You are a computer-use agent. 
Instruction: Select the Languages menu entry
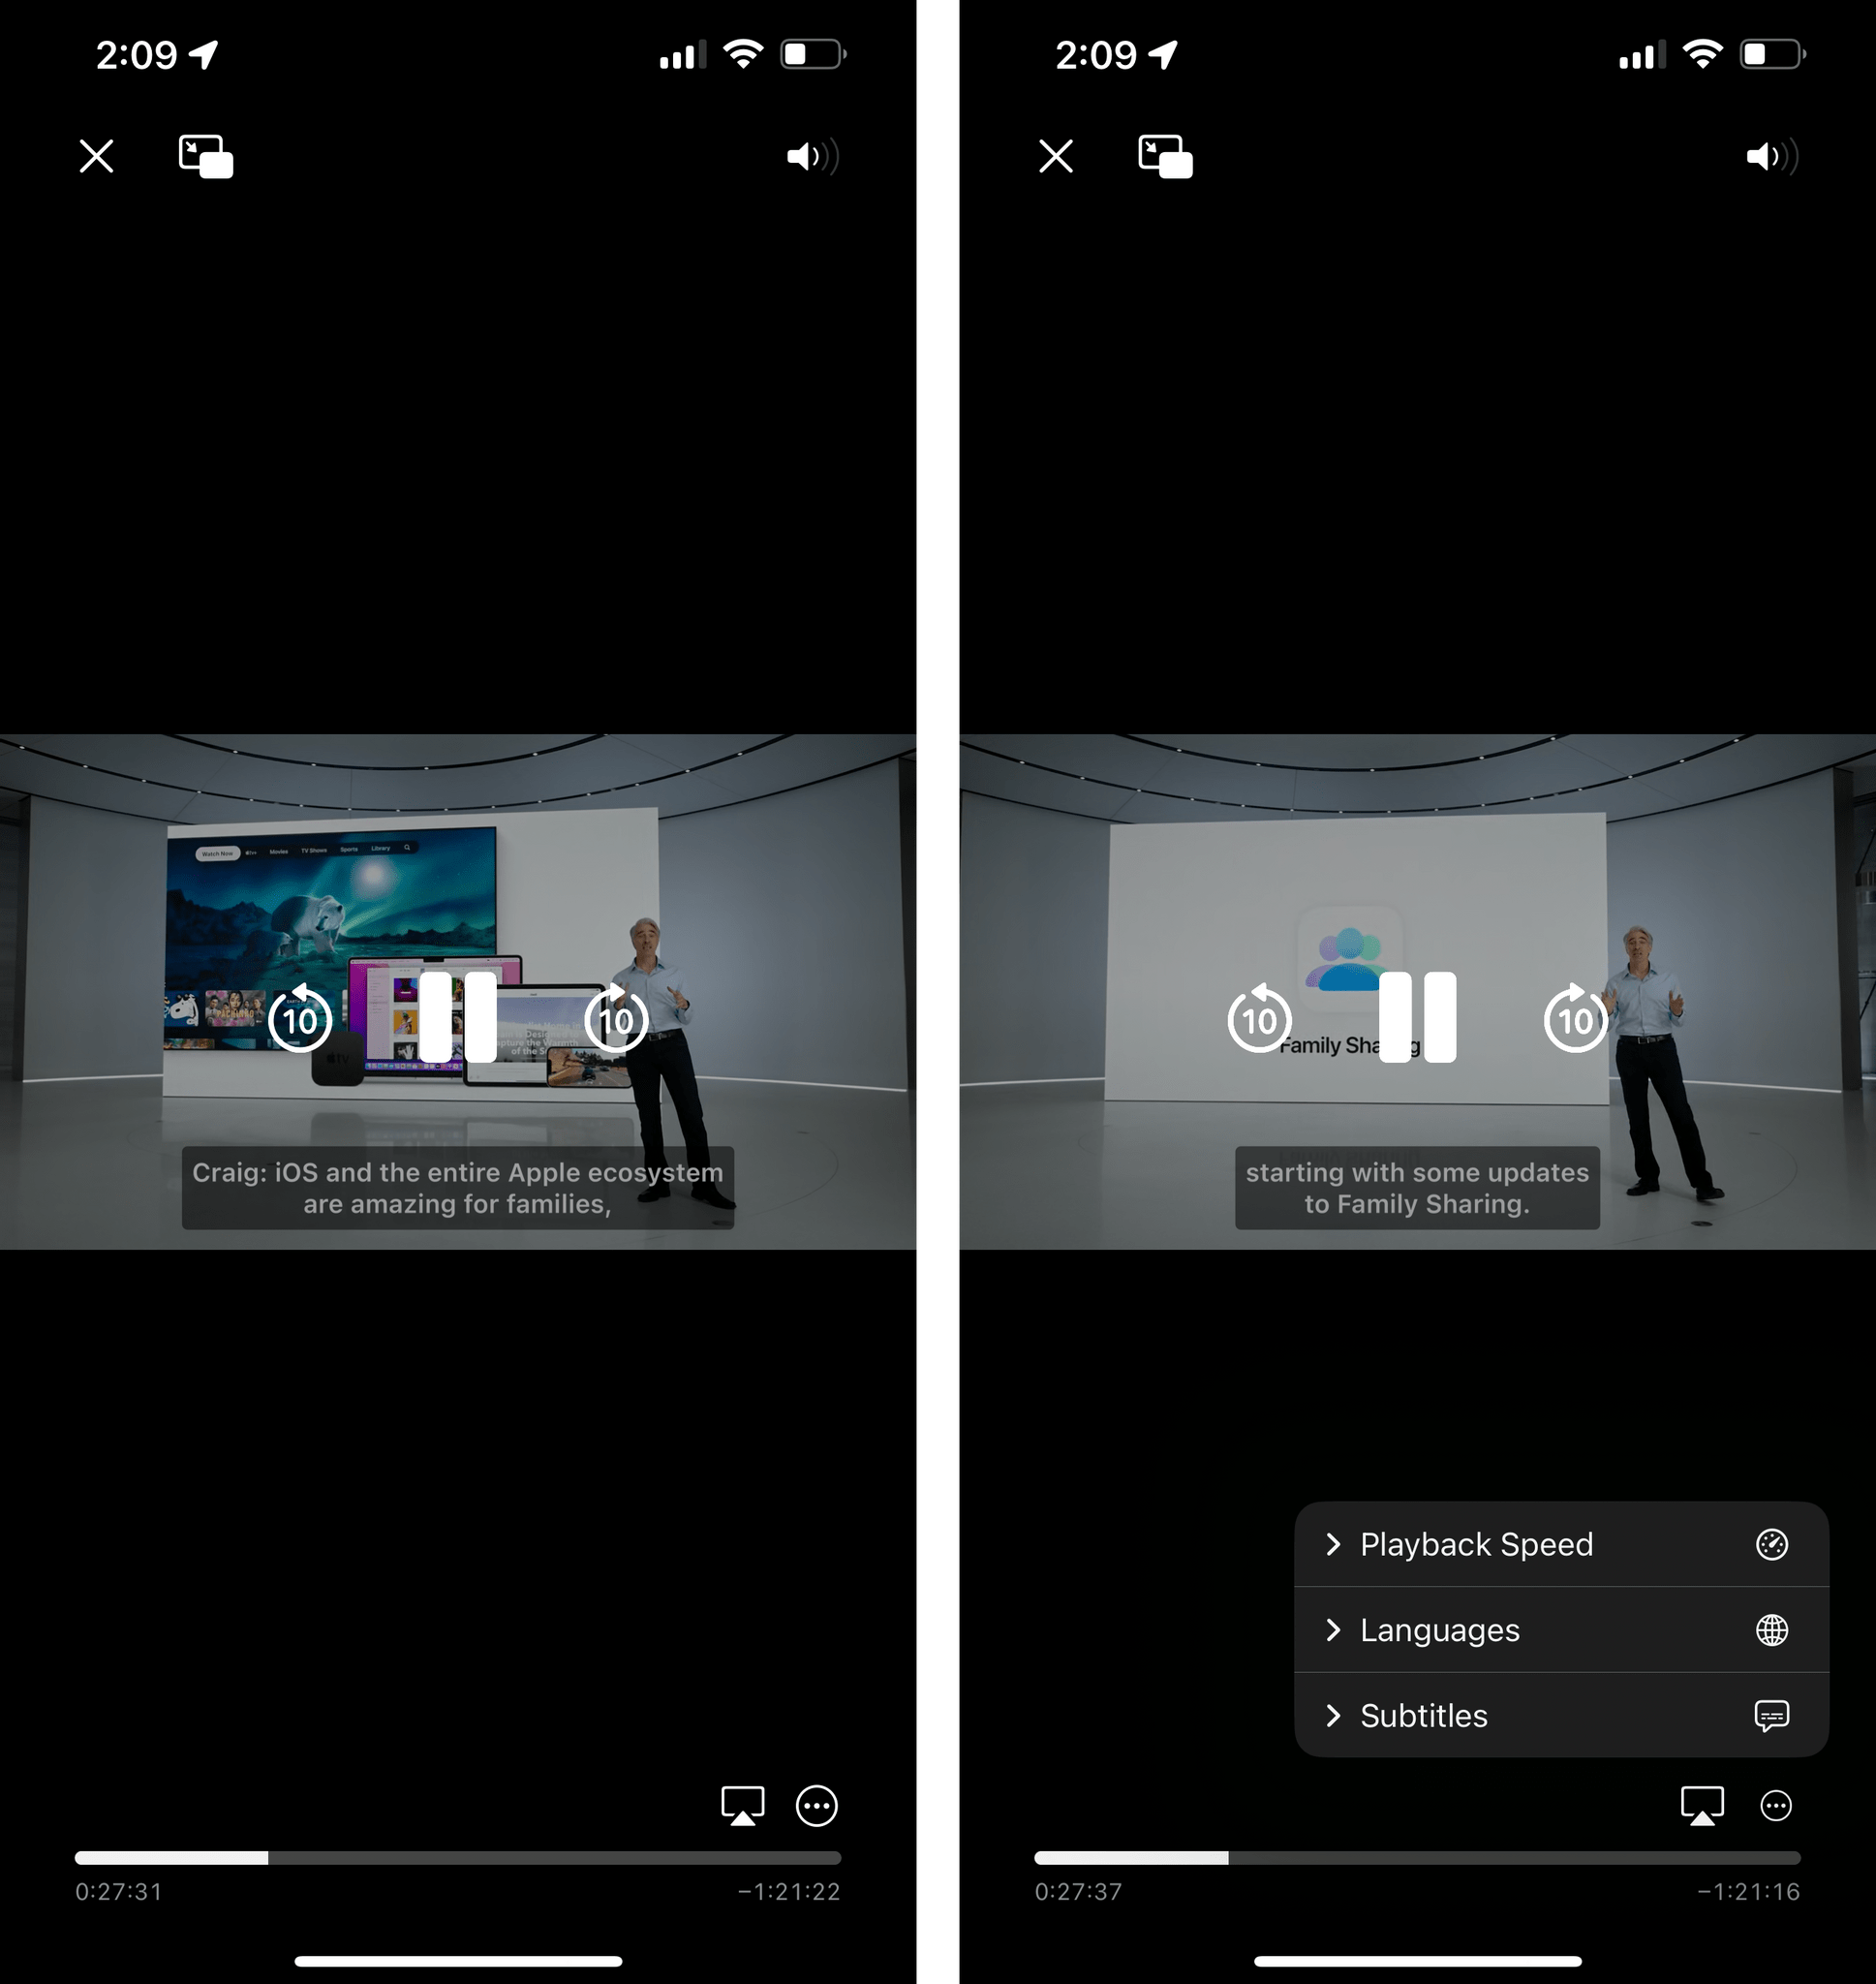point(1560,1629)
